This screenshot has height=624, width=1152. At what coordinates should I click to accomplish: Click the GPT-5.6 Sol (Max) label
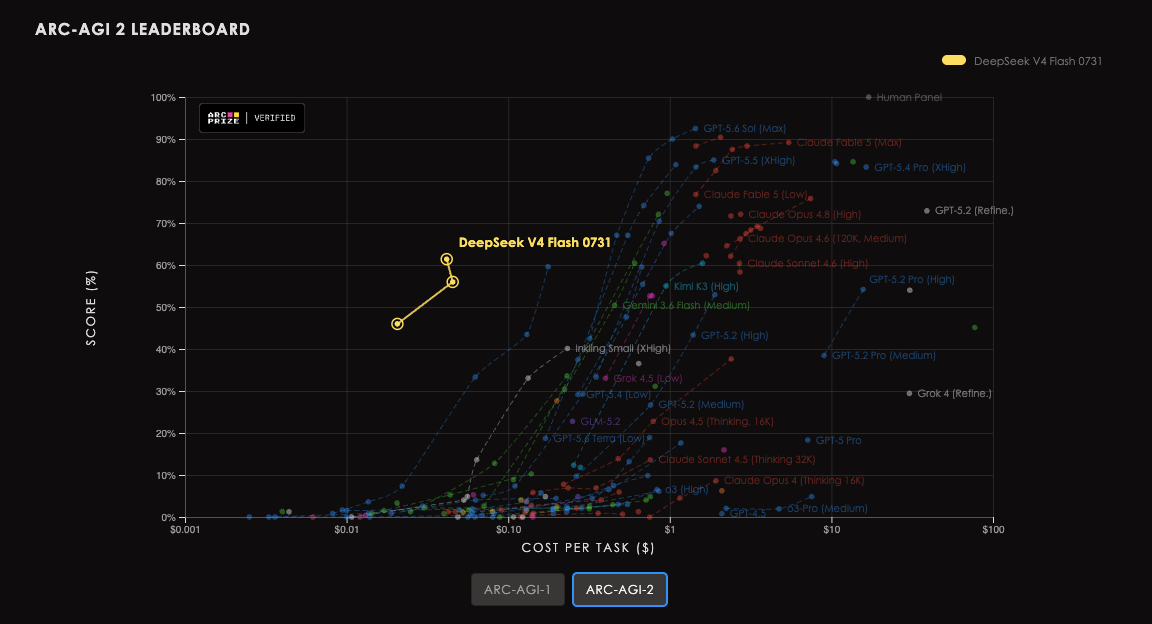[x=744, y=129]
